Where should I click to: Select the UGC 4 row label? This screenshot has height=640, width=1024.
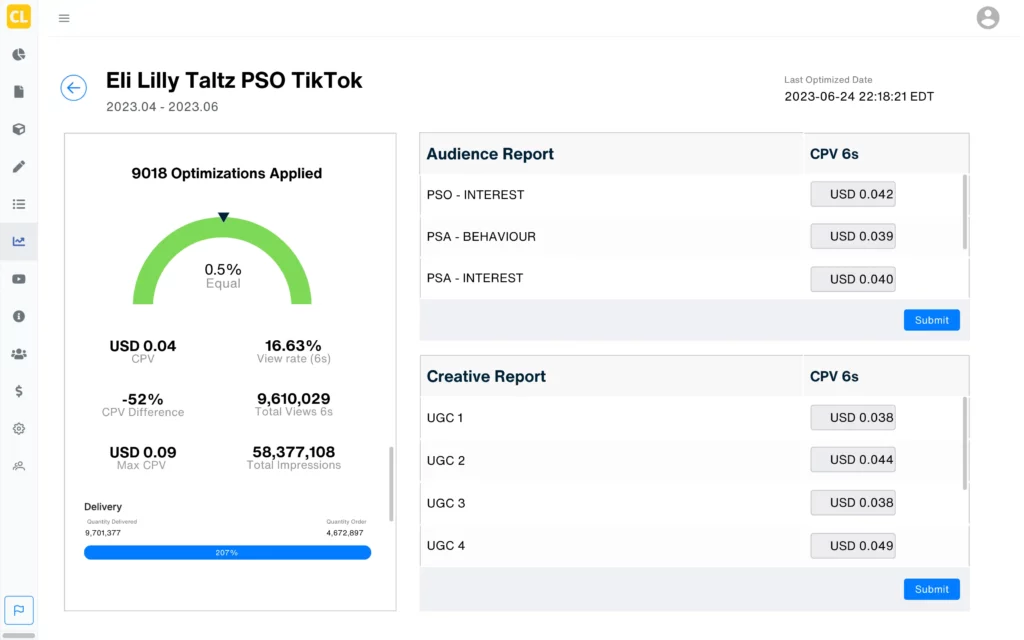point(446,546)
